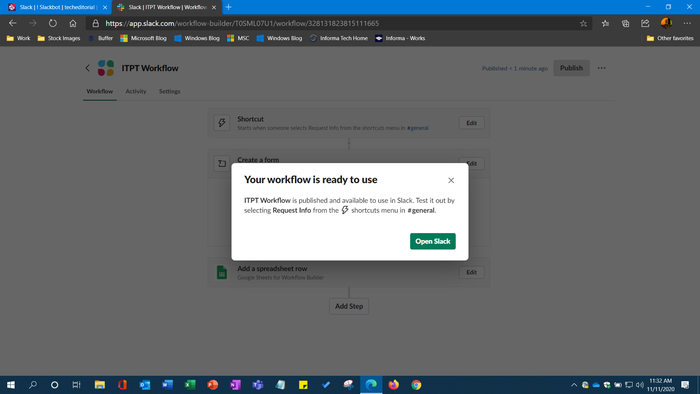Click the Add Step button
Image resolution: width=700 pixels, height=394 pixels.
[x=349, y=306]
